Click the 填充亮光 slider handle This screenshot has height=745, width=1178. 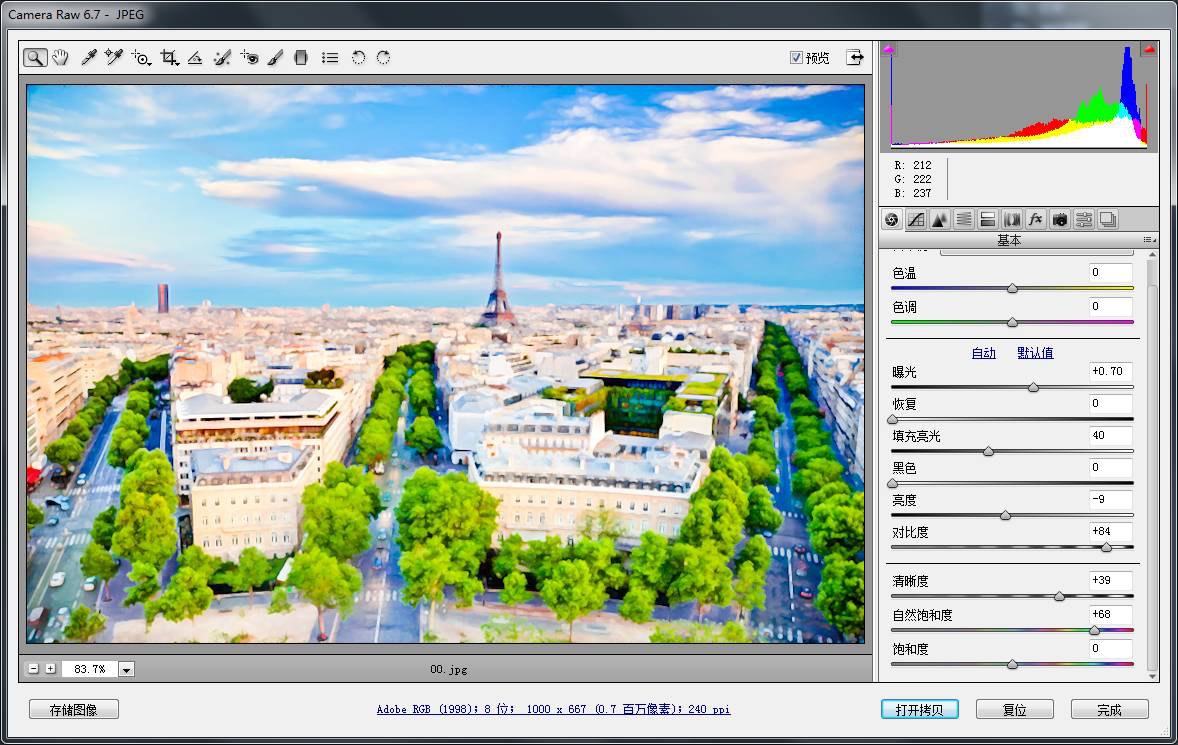(x=989, y=451)
